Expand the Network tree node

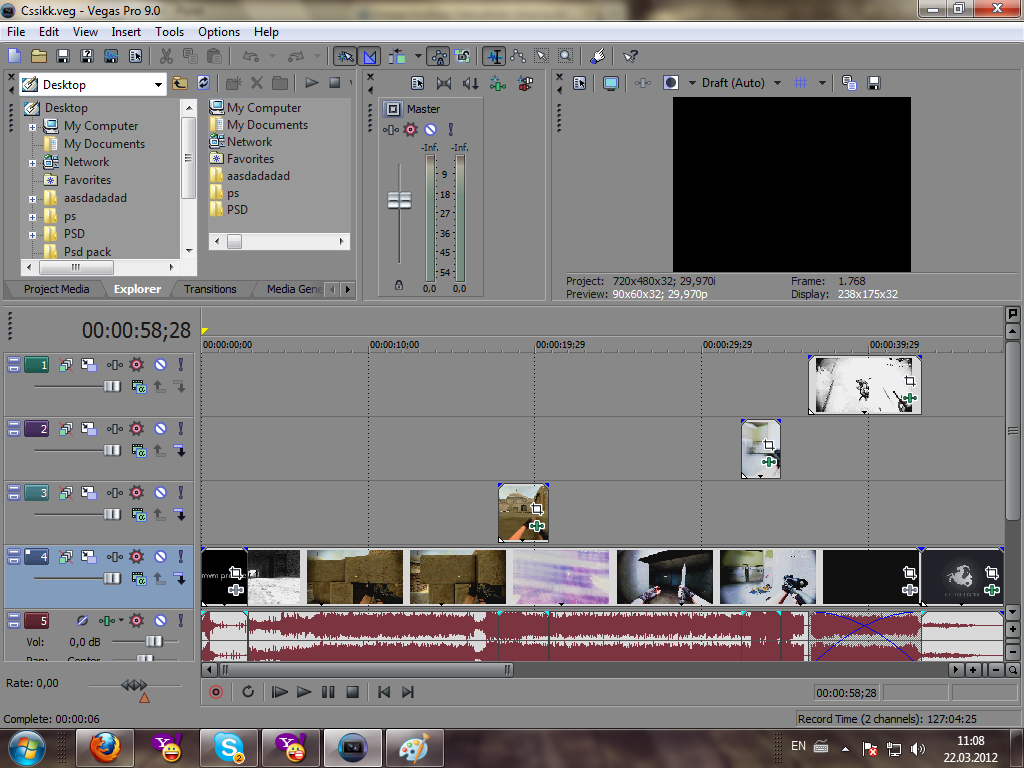point(32,163)
